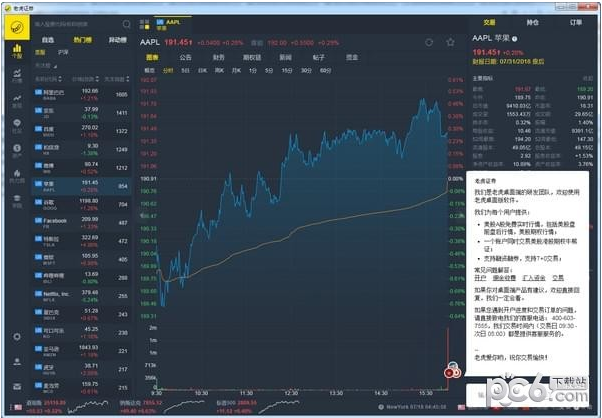Open the chat bubble community icon in sidebar
This screenshot has height=418, width=602.
[x=17, y=126]
